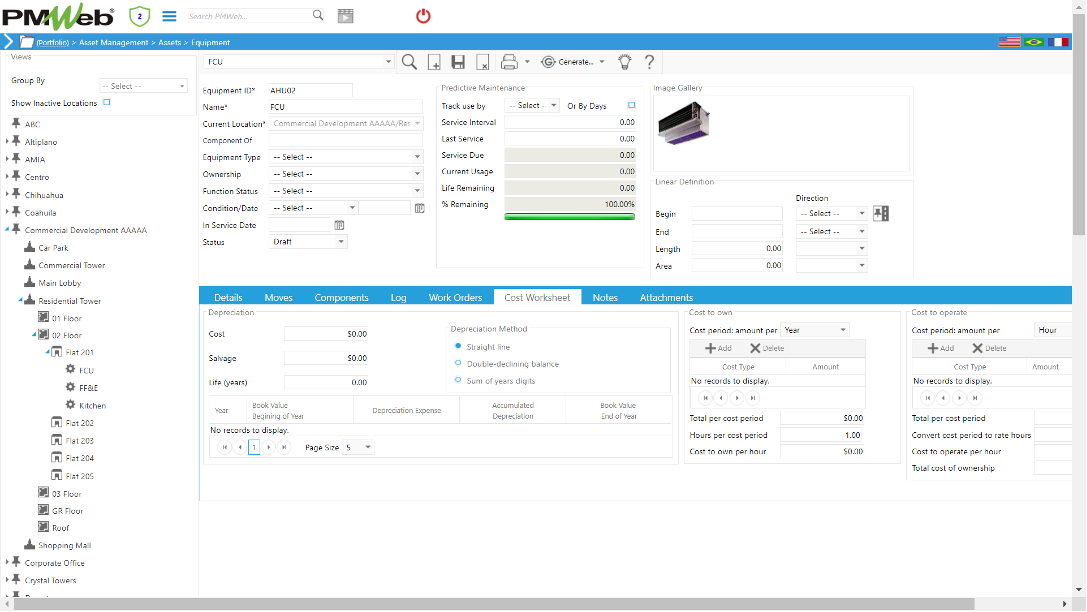Open the hamburger main menu
This screenshot has width=1087, height=612.
169,16
